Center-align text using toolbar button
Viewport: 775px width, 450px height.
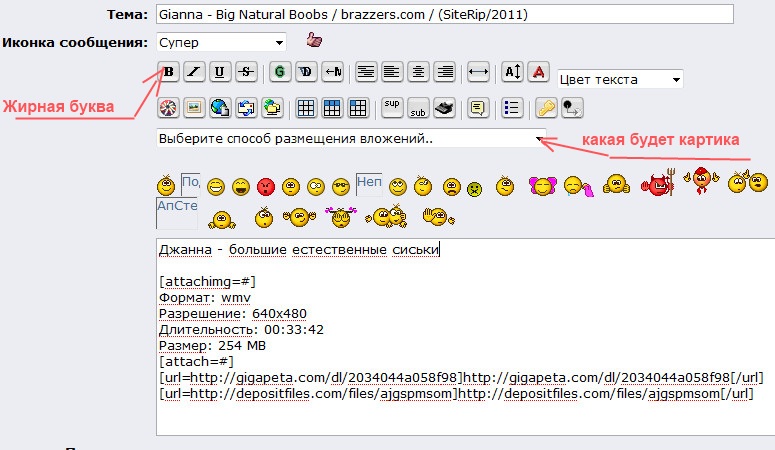(x=419, y=72)
